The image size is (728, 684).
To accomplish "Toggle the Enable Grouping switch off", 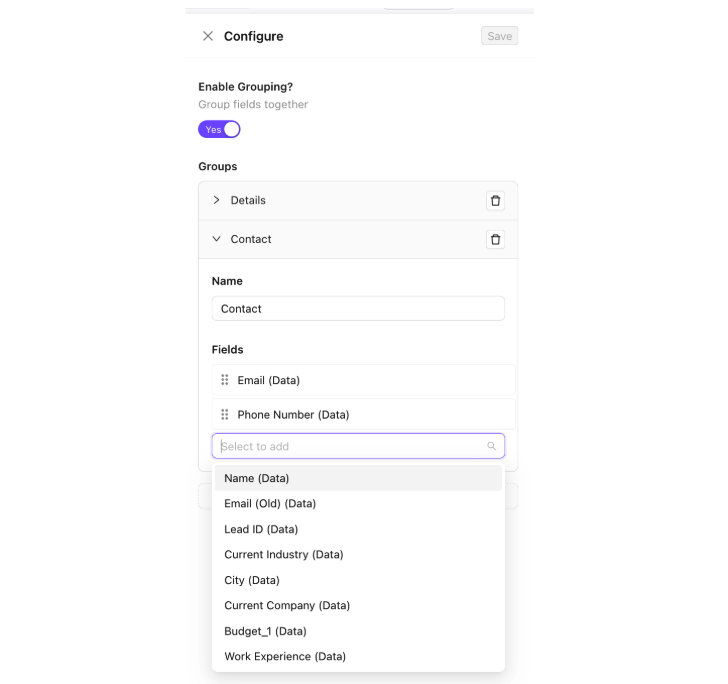I will pos(220,129).
